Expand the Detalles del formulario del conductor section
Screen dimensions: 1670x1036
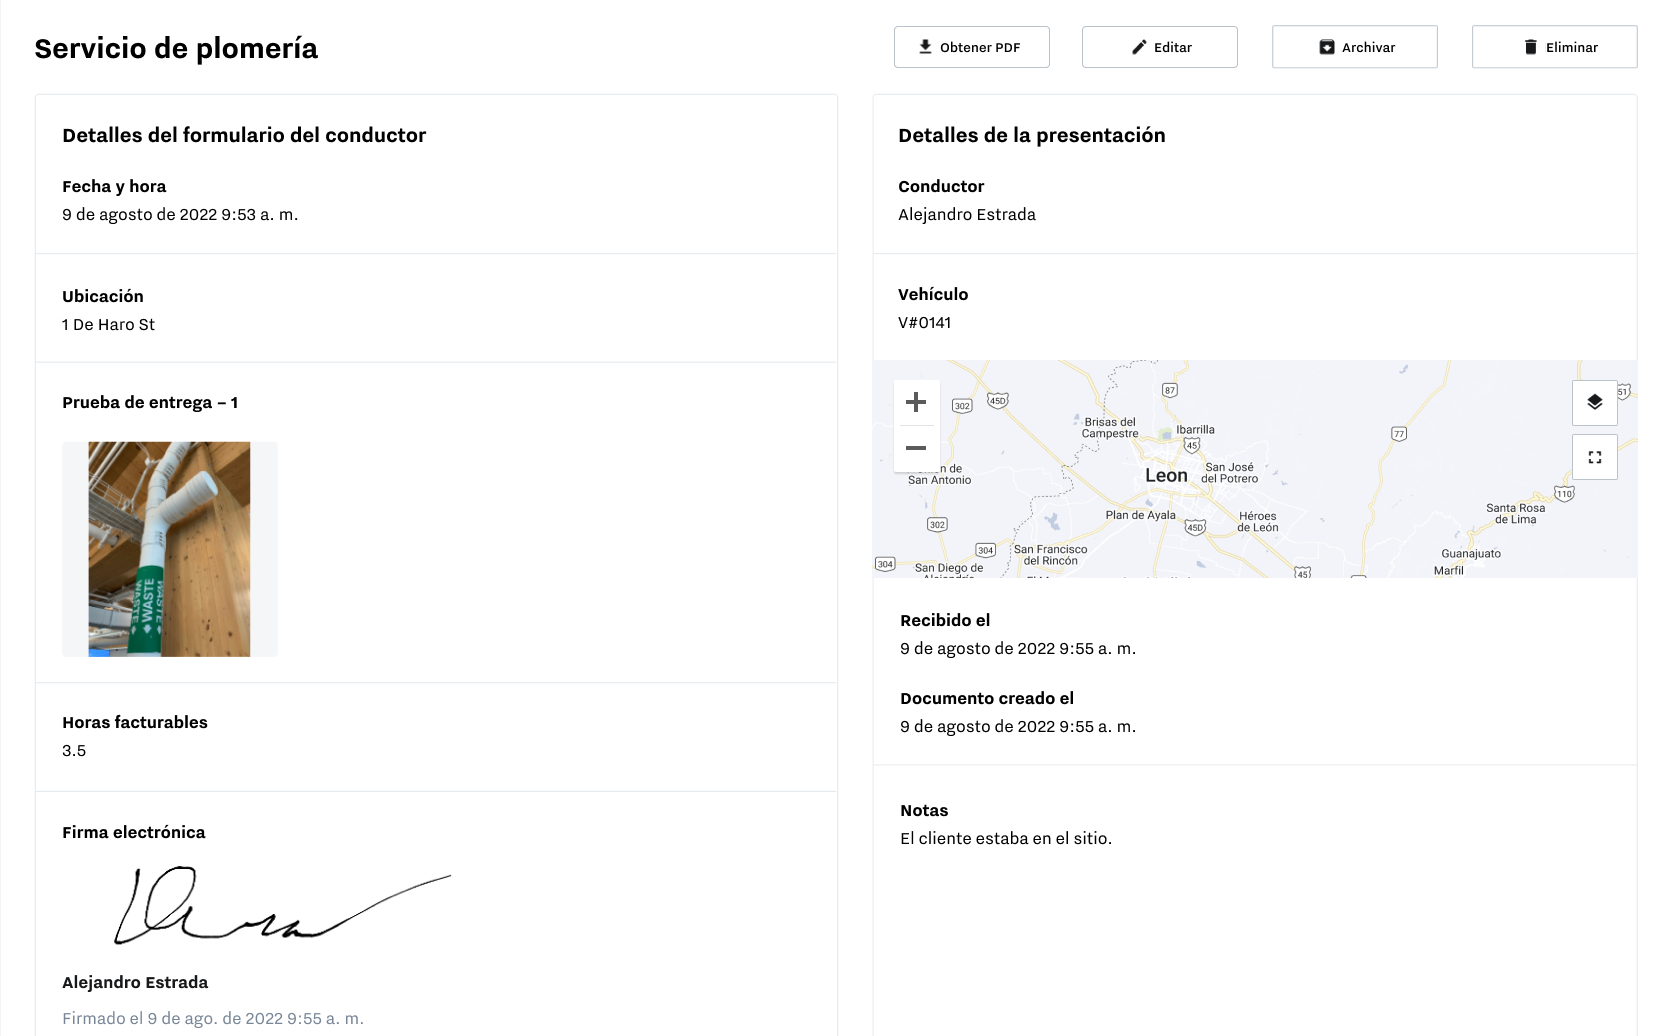click(x=244, y=135)
